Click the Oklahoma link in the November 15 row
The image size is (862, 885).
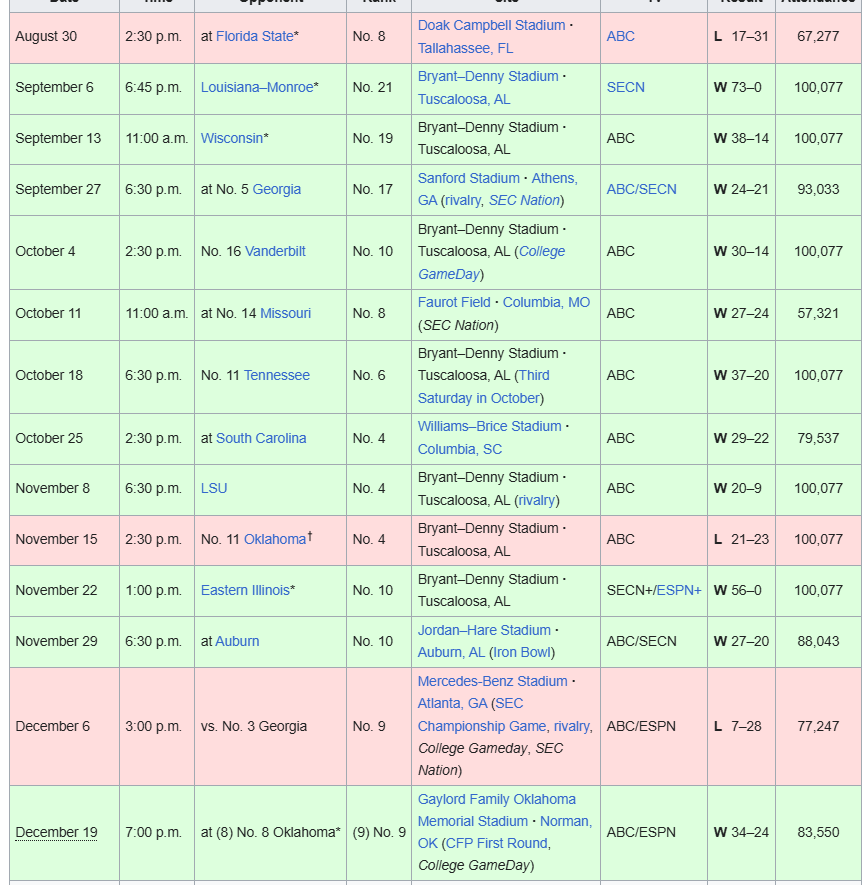[275, 539]
